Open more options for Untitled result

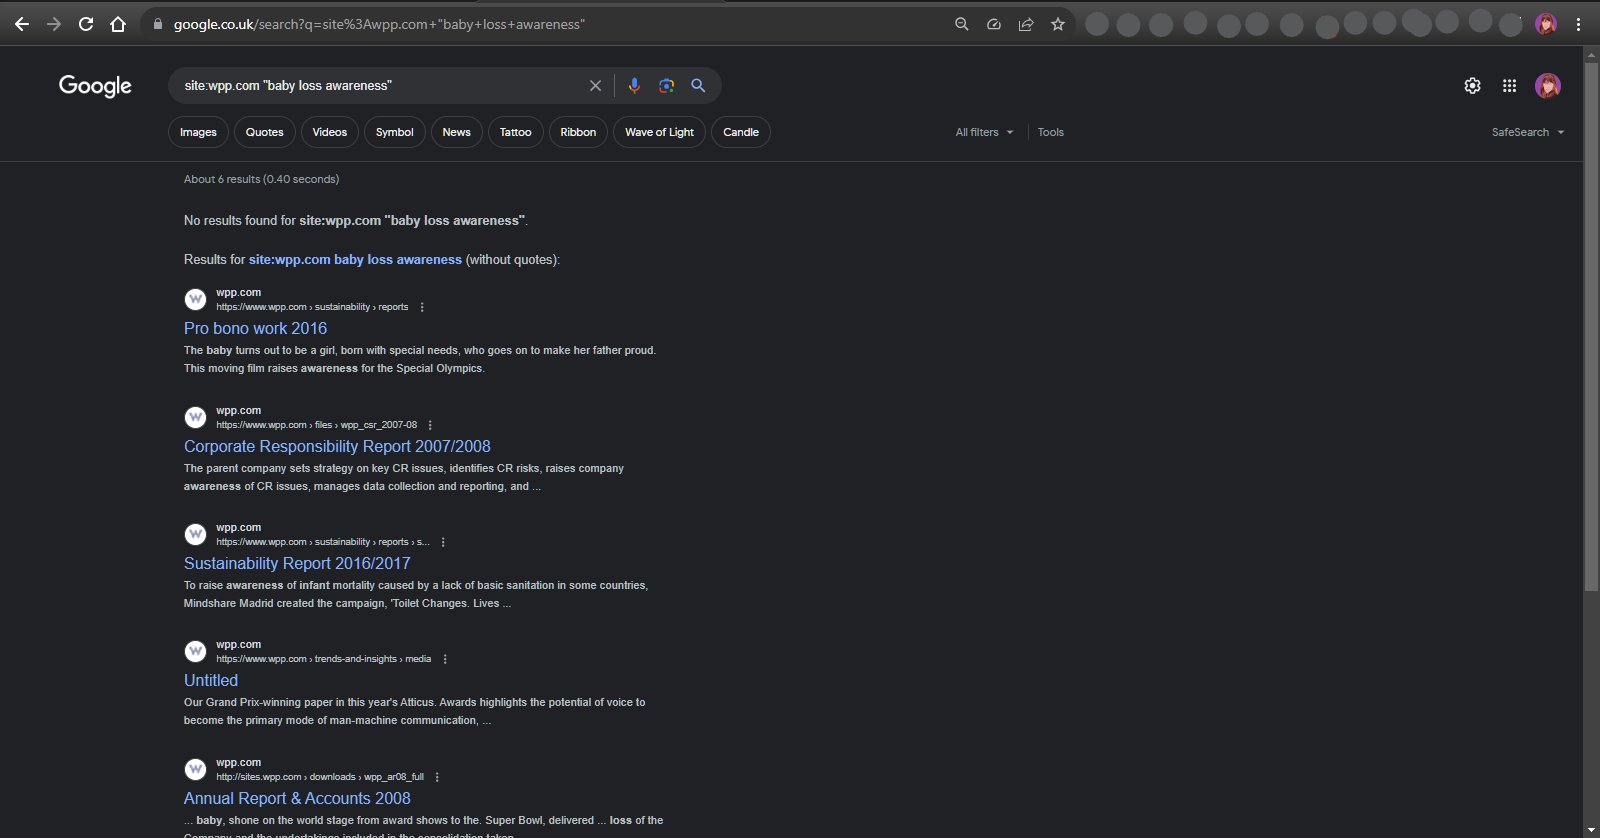pos(445,659)
